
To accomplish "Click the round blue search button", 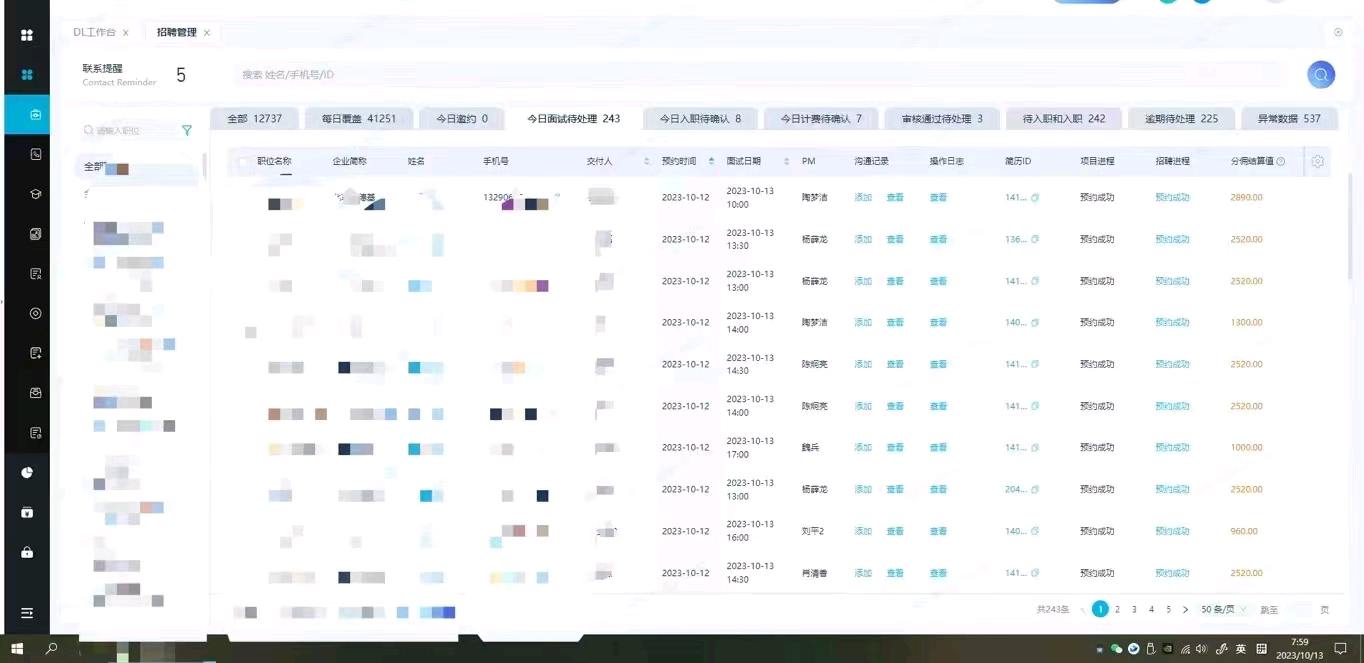I will click(1321, 75).
